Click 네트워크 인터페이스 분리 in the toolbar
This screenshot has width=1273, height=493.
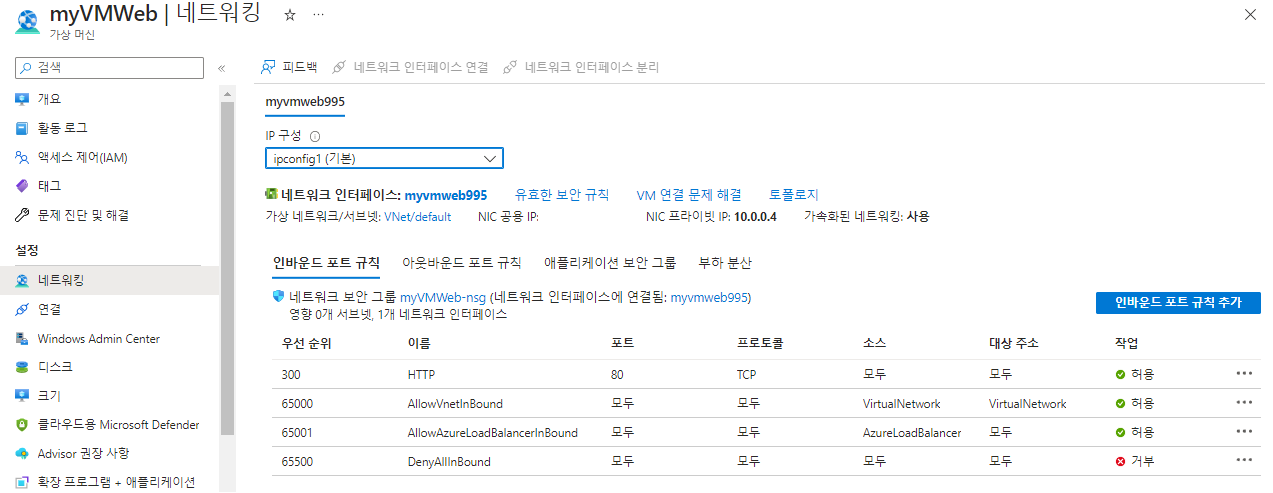581,67
